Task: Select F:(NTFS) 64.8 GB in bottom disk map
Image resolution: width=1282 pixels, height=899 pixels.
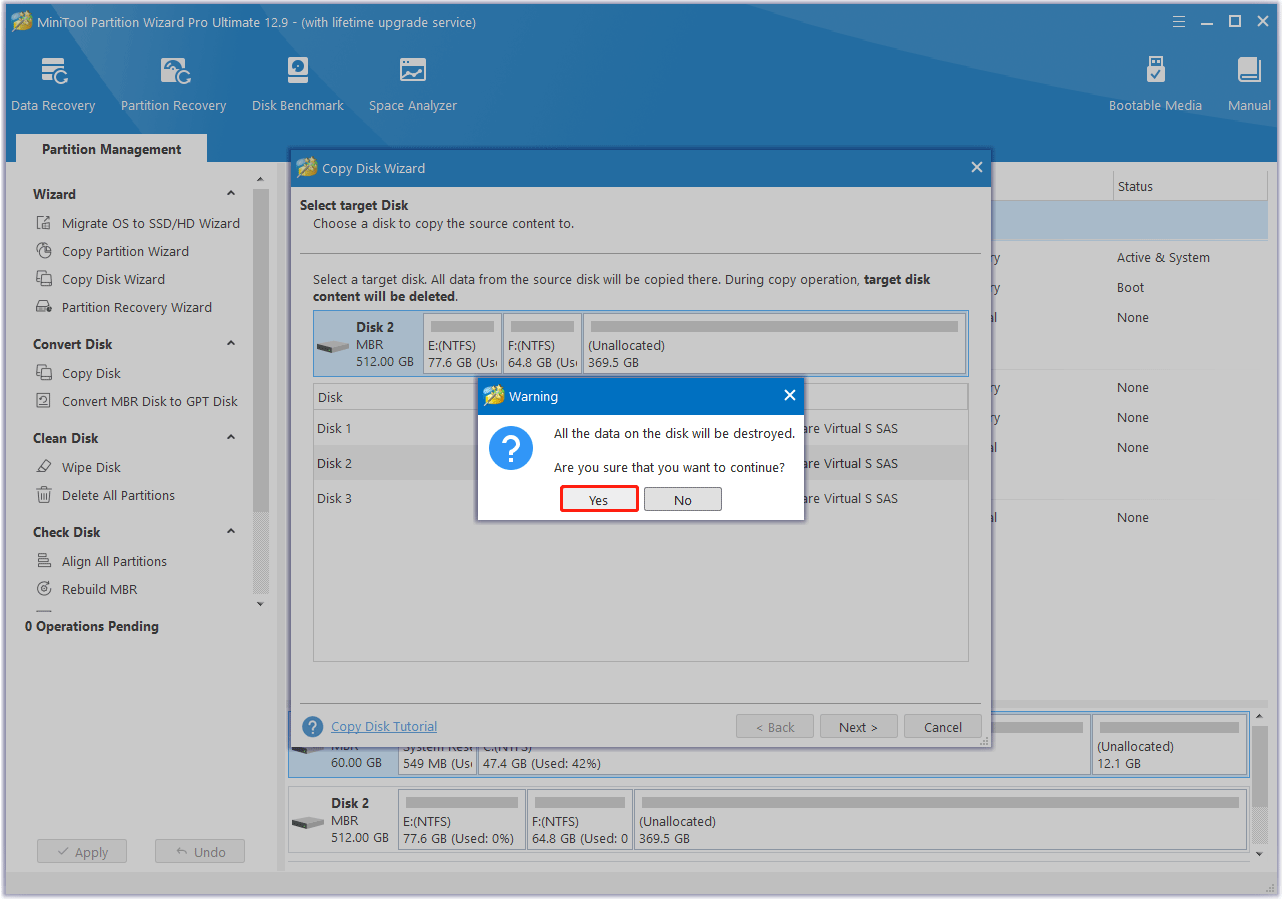Action: click(580, 820)
